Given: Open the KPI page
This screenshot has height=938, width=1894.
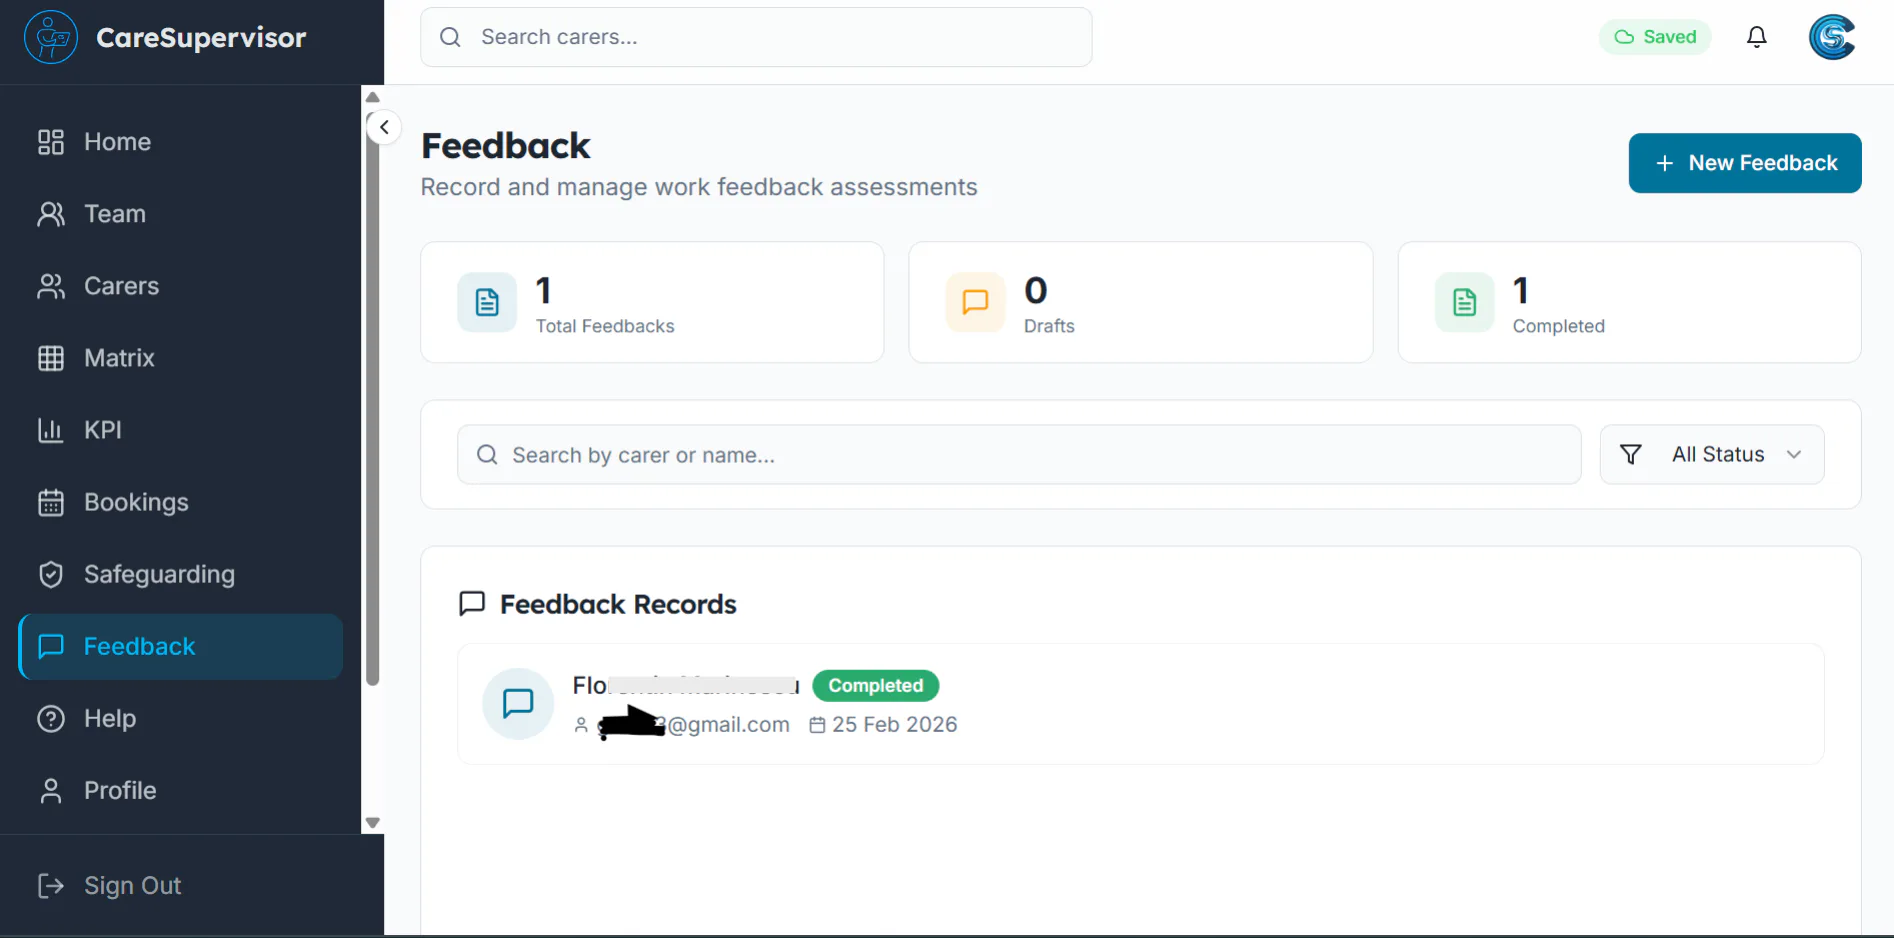Looking at the screenshot, I should [181, 430].
